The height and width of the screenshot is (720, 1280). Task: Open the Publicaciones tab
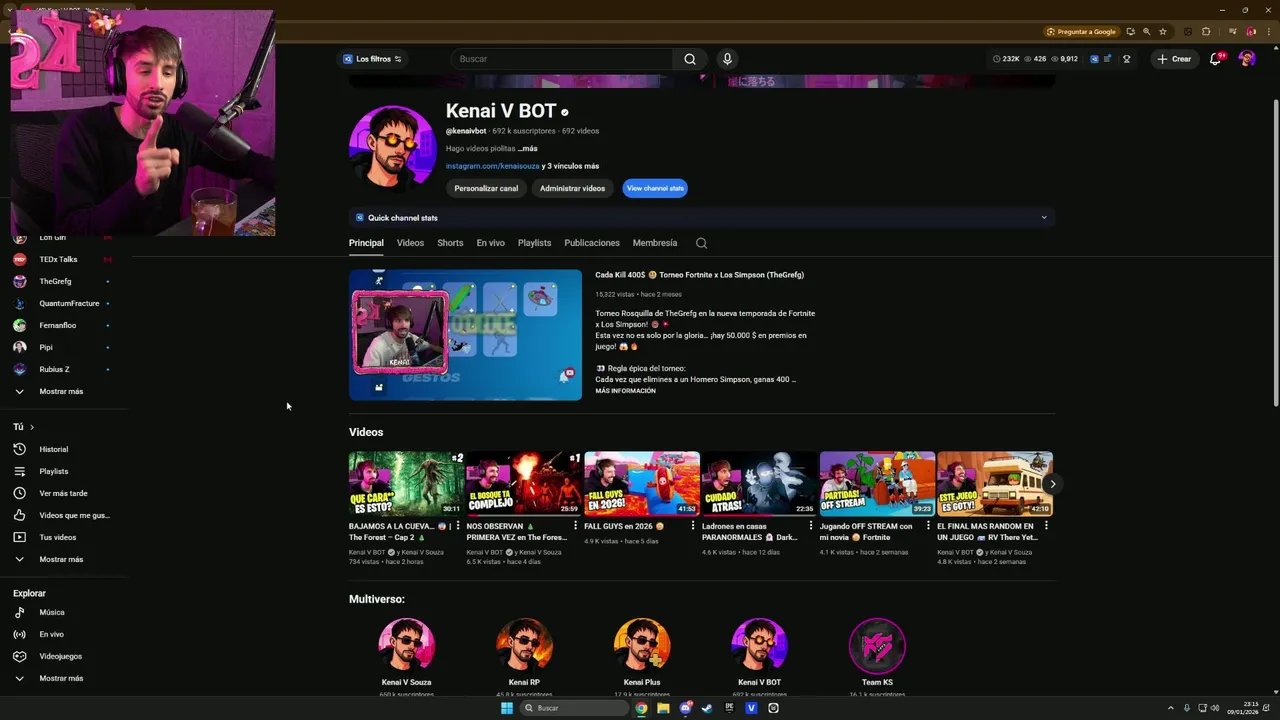(x=592, y=243)
